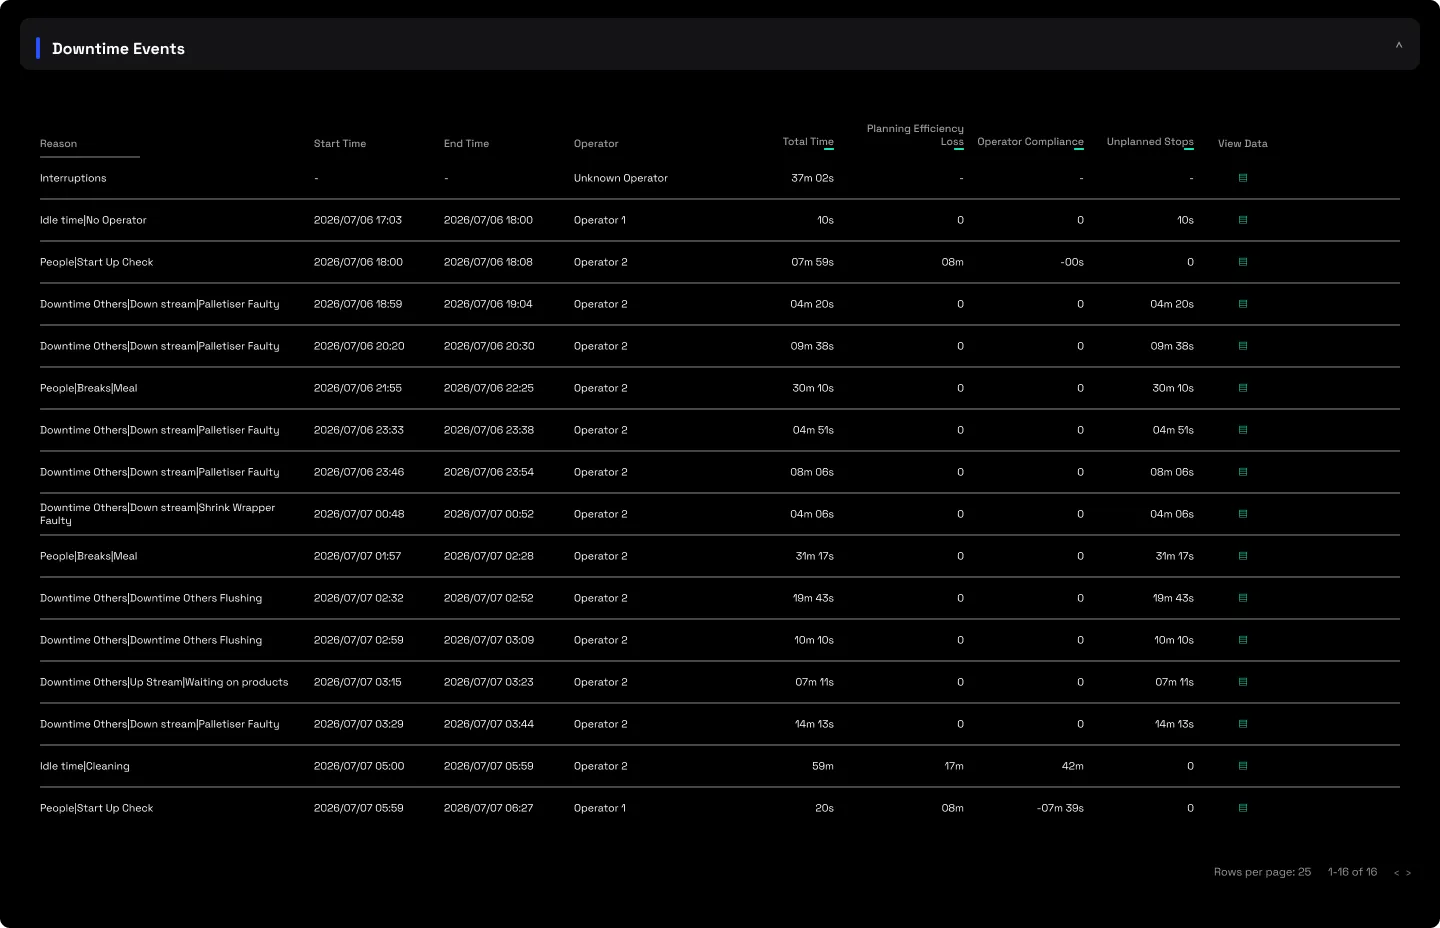
Task: View data icon for Shrink Wrapper Faulty row
Action: 1243,514
